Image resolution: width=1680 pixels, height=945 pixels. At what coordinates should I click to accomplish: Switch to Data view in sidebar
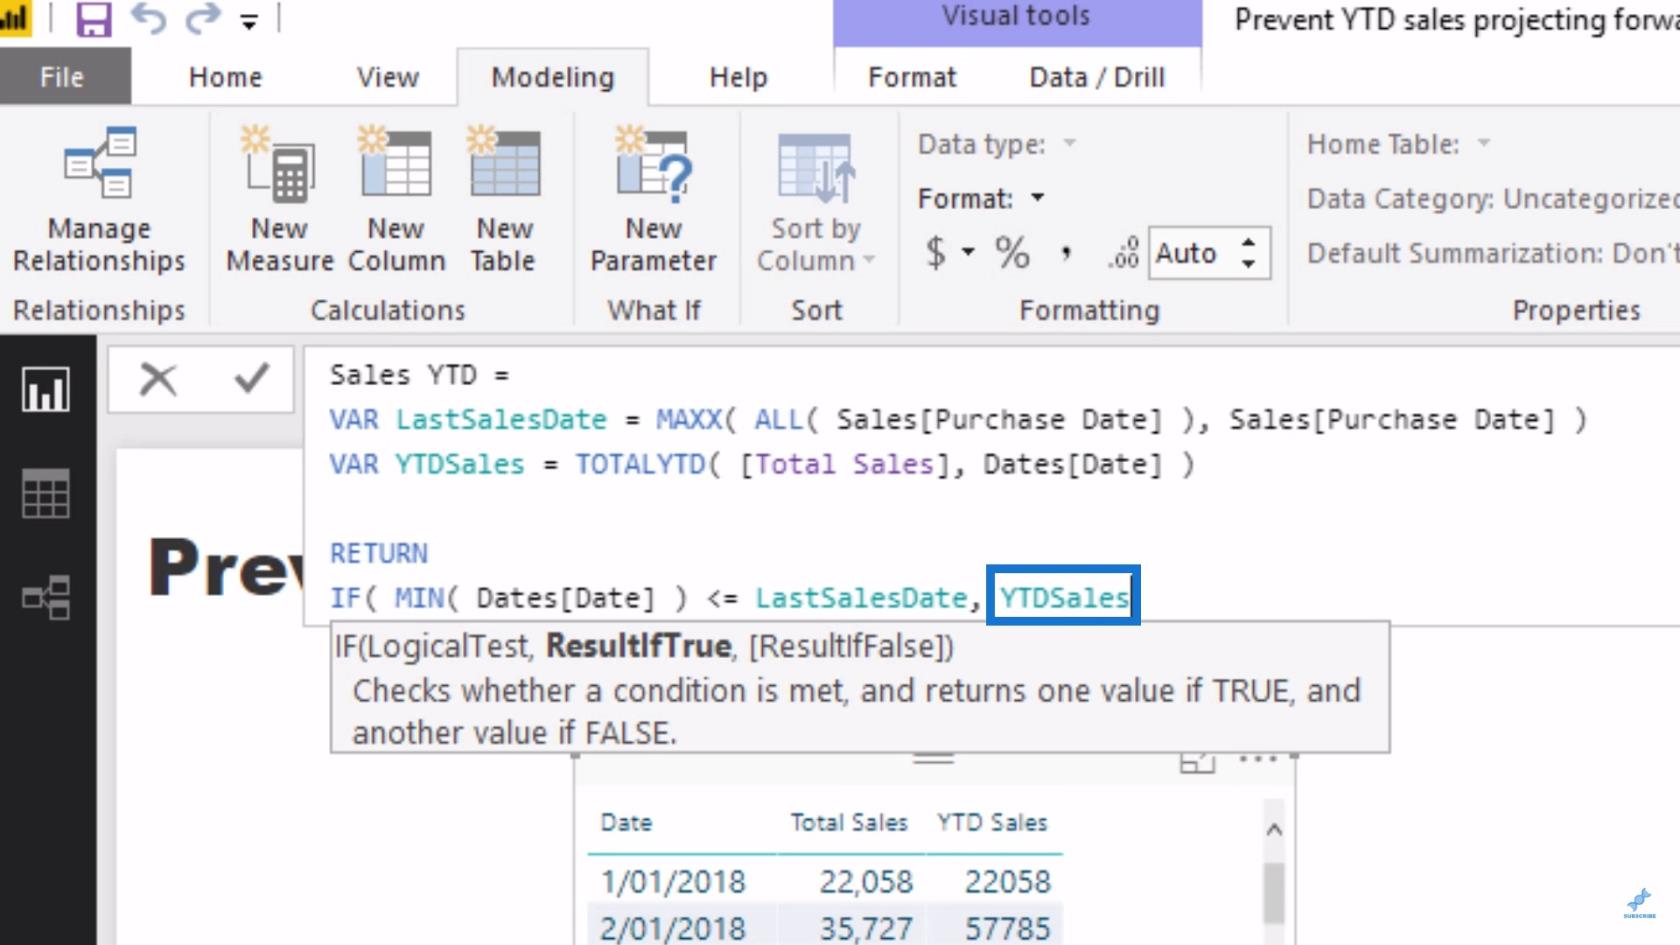click(x=47, y=493)
